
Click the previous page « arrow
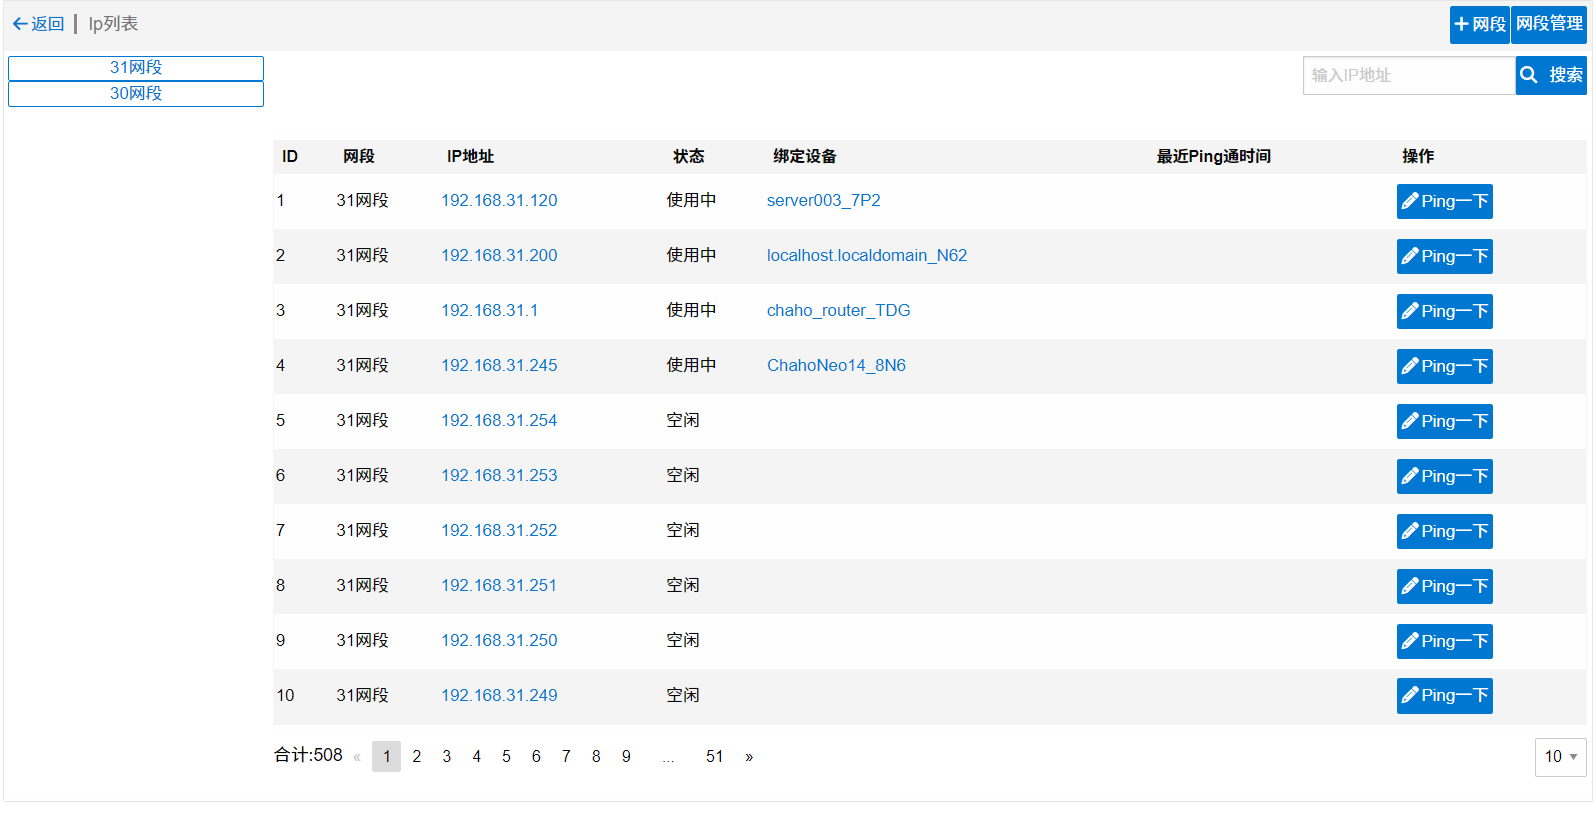point(357,757)
